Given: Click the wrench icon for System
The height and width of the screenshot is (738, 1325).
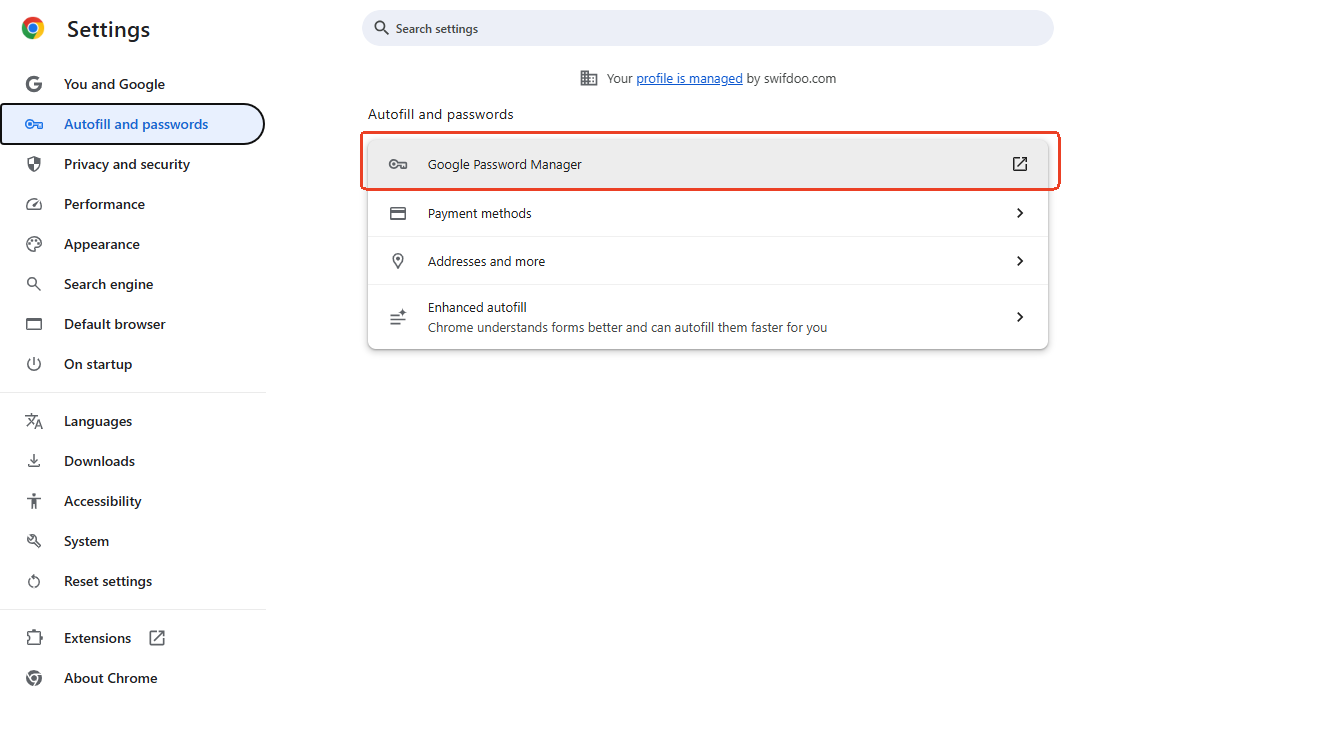Looking at the screenshot, I should [34, 541].
